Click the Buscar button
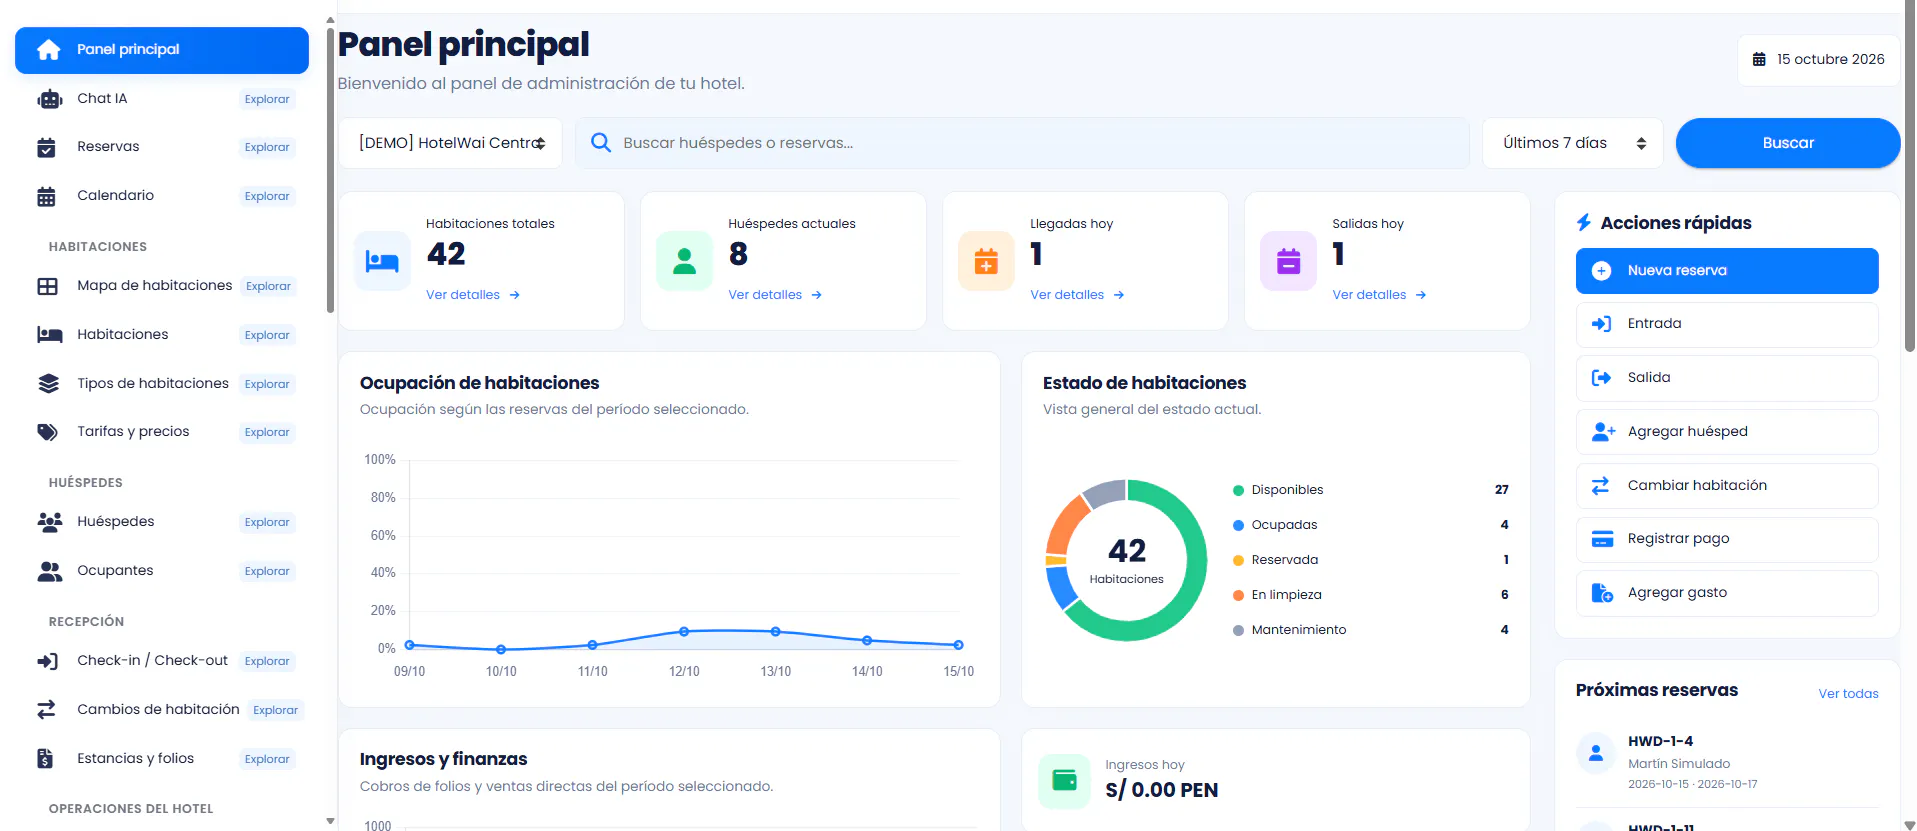This screenshot has width=1917, height=831. [1788, 143]
